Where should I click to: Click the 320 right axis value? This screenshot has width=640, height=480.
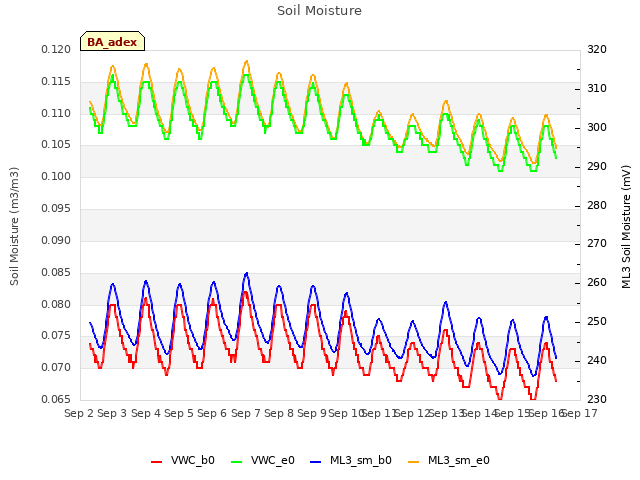pyautogui.click(x=597, y=49)
